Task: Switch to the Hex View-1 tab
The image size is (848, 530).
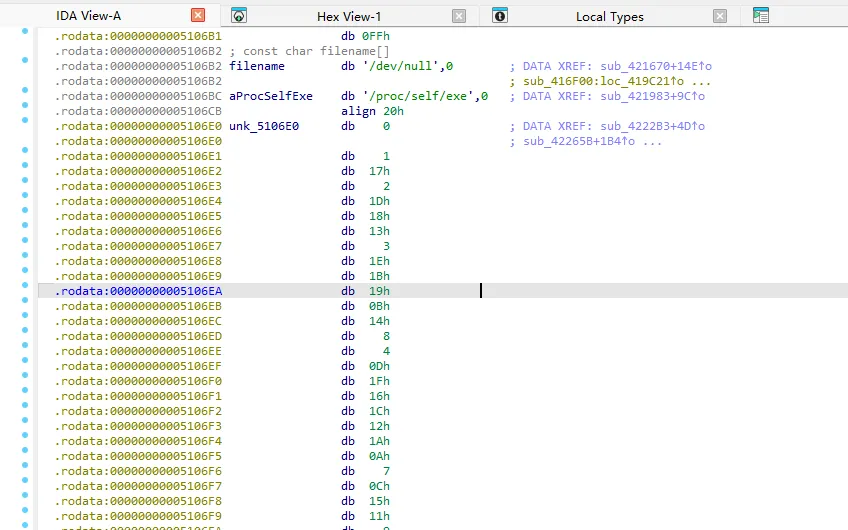Action: (x=349, y=17)
